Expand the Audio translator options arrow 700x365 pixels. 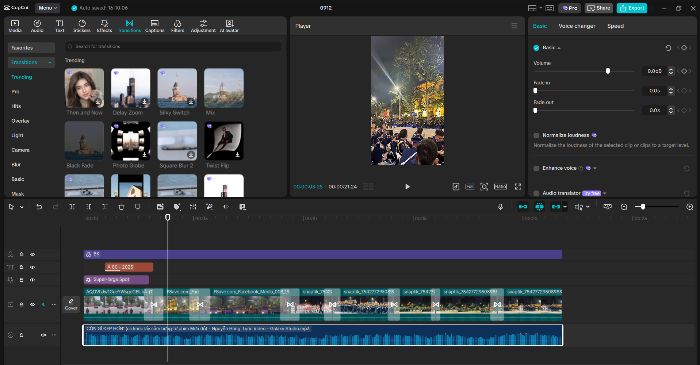coord(604,193)
